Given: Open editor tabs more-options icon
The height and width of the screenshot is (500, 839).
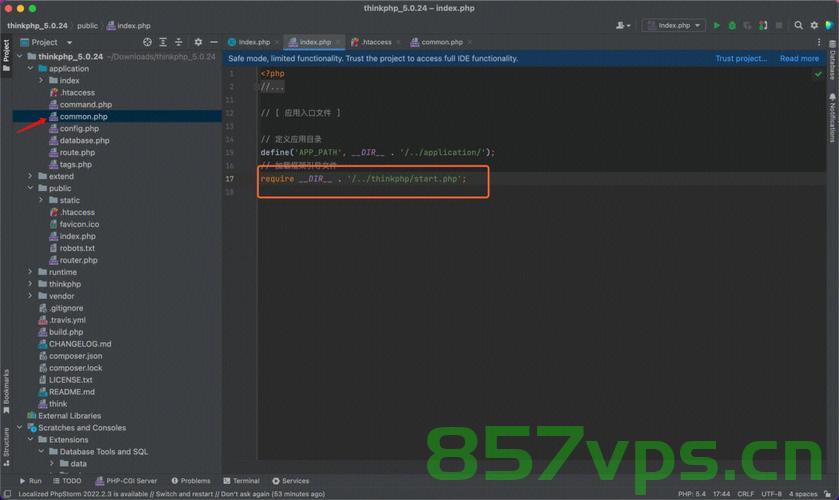Looking at the screenshot, I should click(819, 42).
